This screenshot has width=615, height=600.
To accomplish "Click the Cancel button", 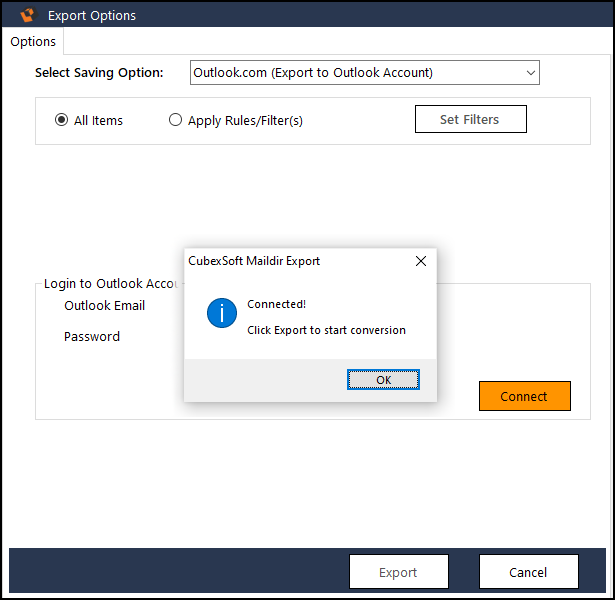I will (x=529, y=572).
